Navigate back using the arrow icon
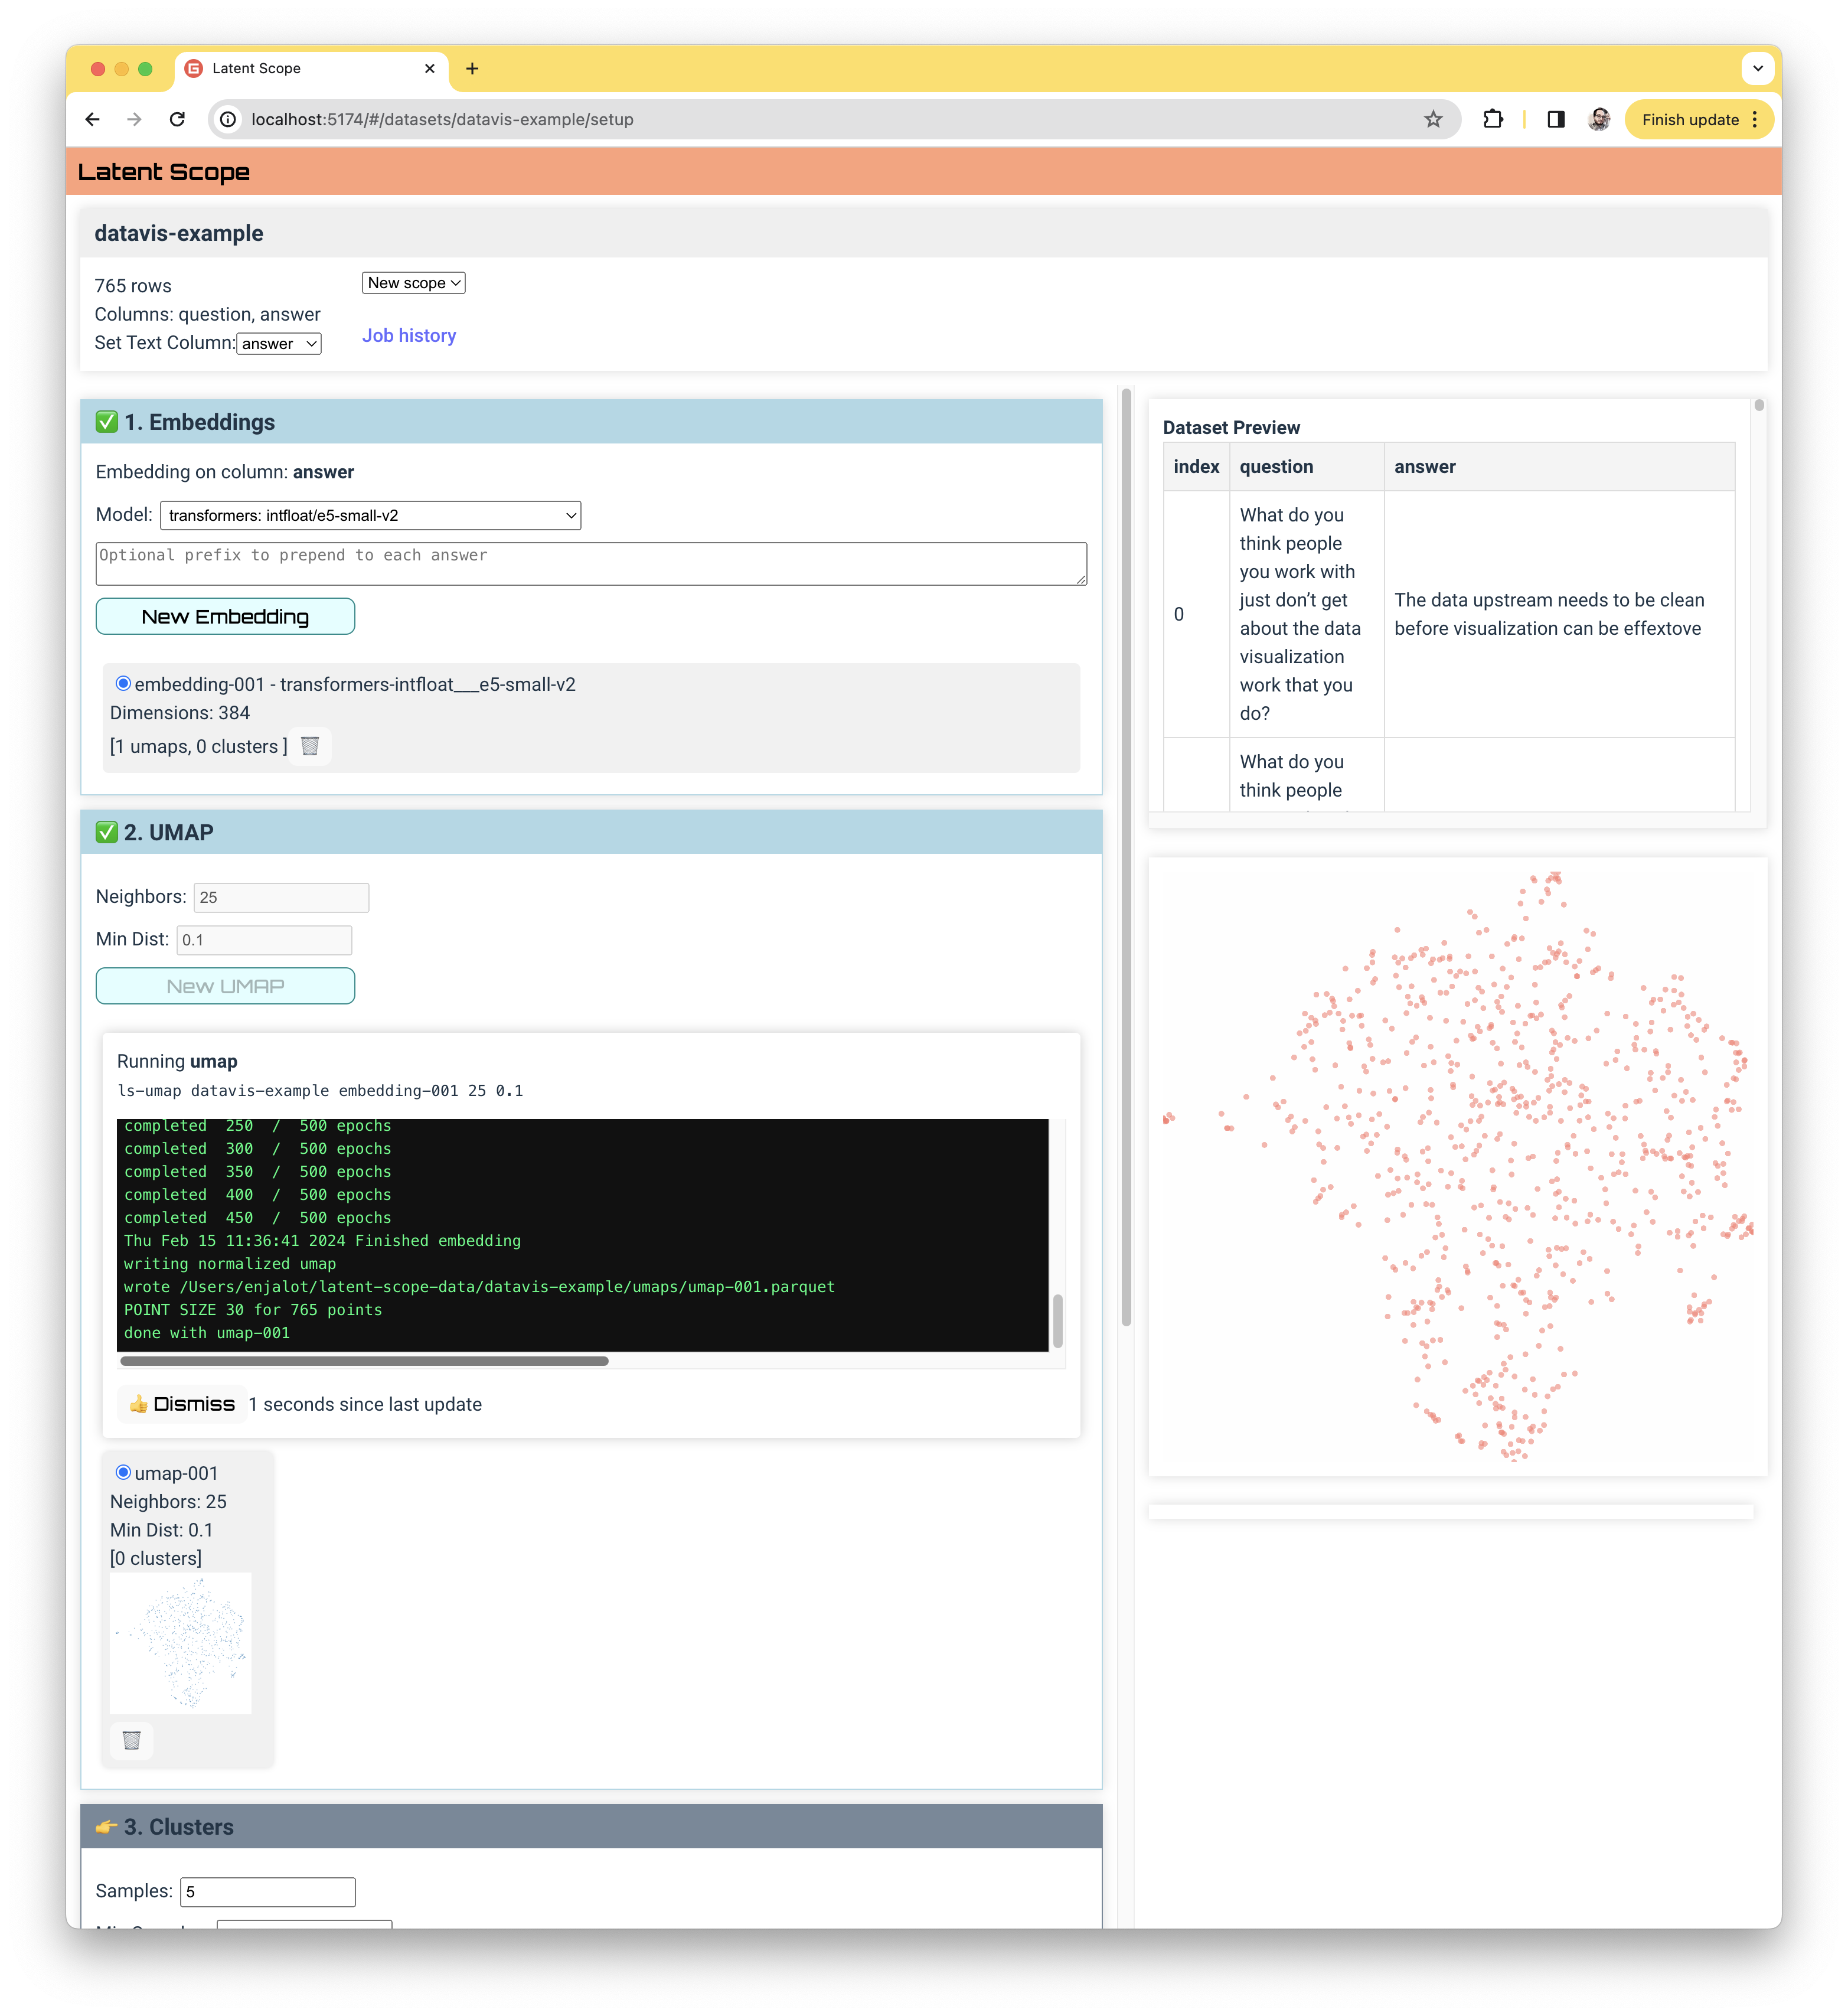Screen dimensions: 1848x2016 92,119
